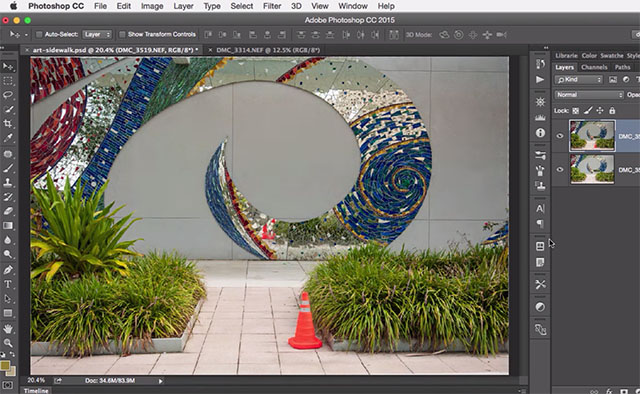Open the History panel icon
Image resolution: width=640 pixels, height=394 pixels.
pyautogui.click(x=540, y=64)
